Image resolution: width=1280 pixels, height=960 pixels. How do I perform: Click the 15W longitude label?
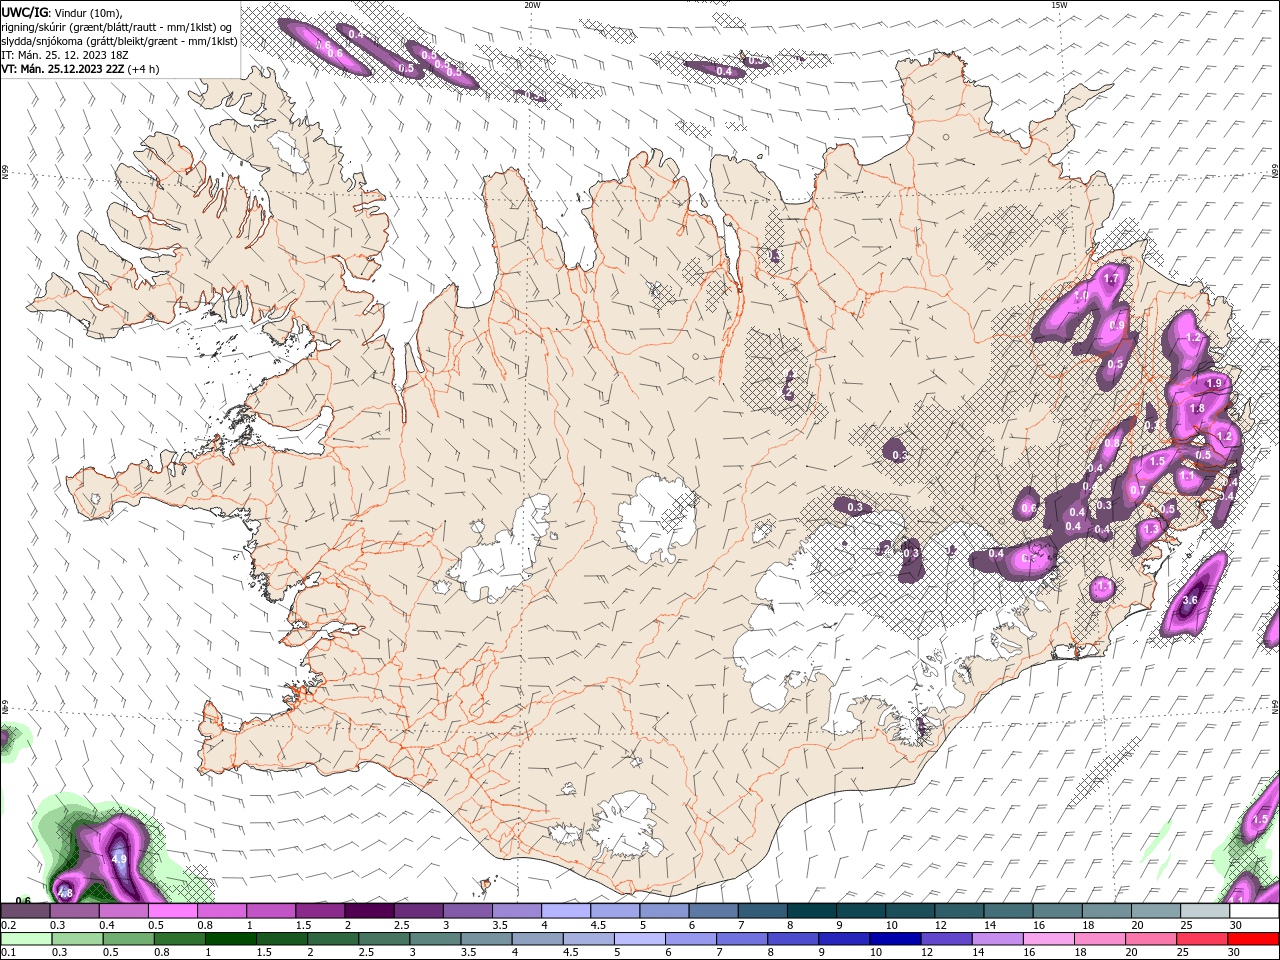(1059, 4)
